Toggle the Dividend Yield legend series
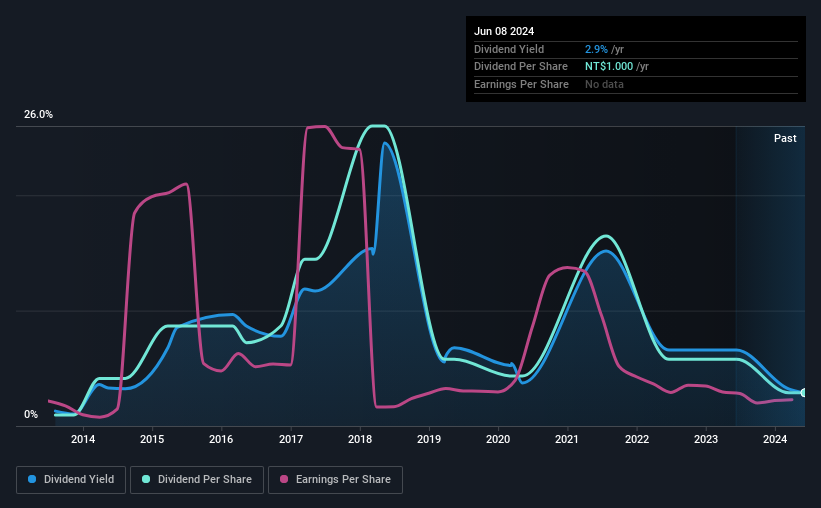 [71, 480]
